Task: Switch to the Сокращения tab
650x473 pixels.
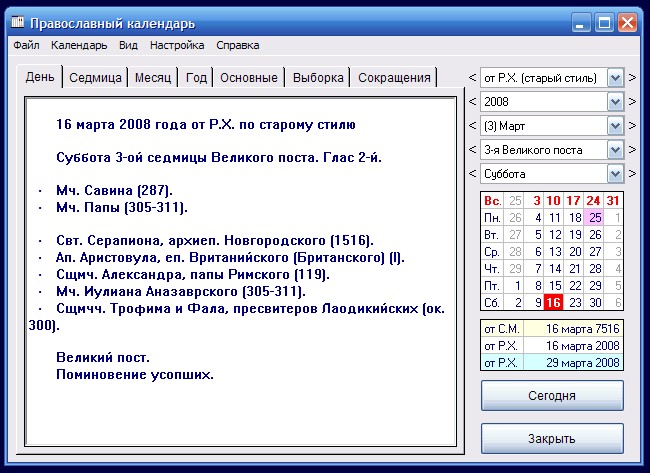Action: (394, 78)
